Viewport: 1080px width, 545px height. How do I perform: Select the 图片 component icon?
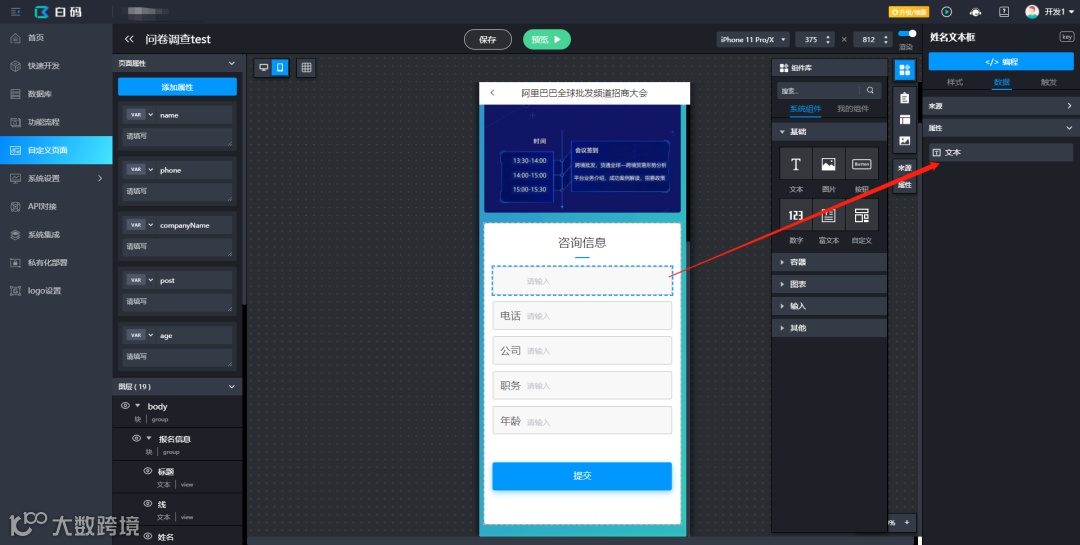[829, 164]
